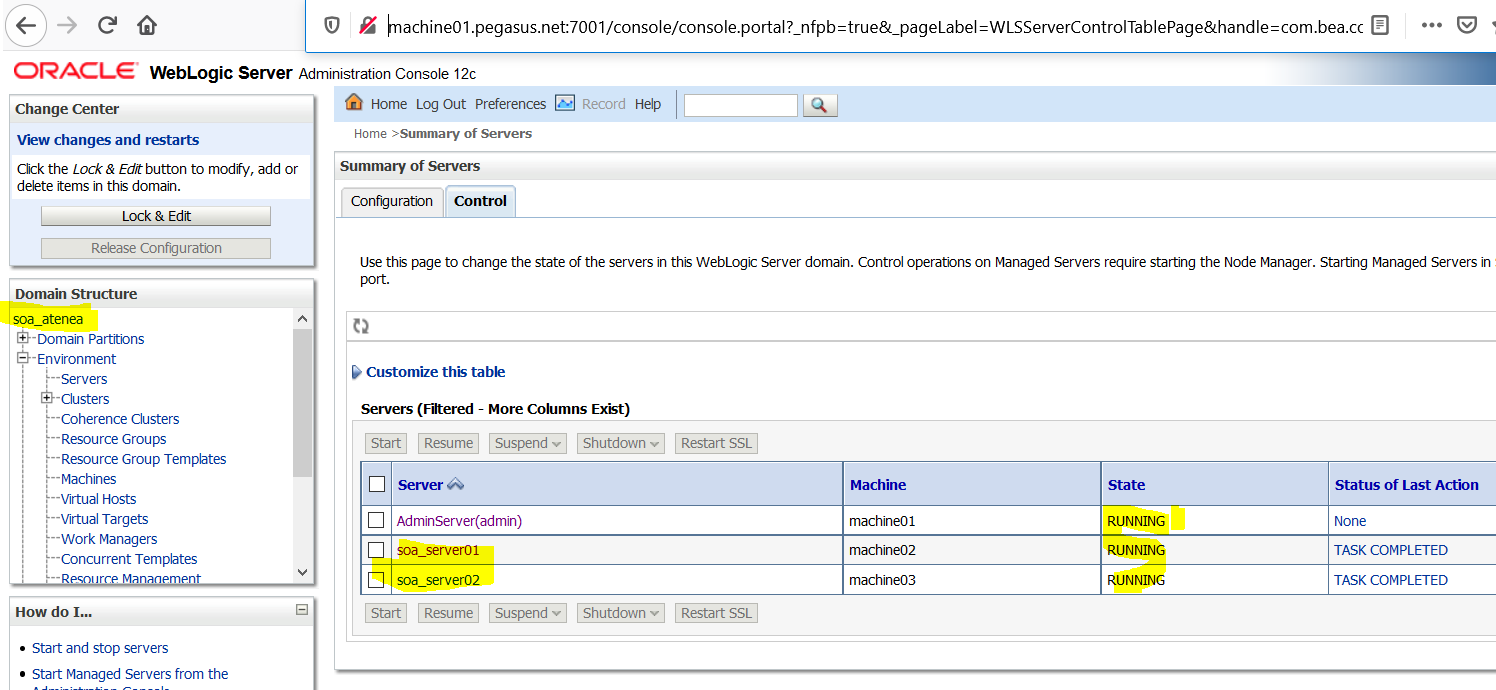Click the Release Configuration button
Screen dimensions: 1496x690
pos(156,248)
